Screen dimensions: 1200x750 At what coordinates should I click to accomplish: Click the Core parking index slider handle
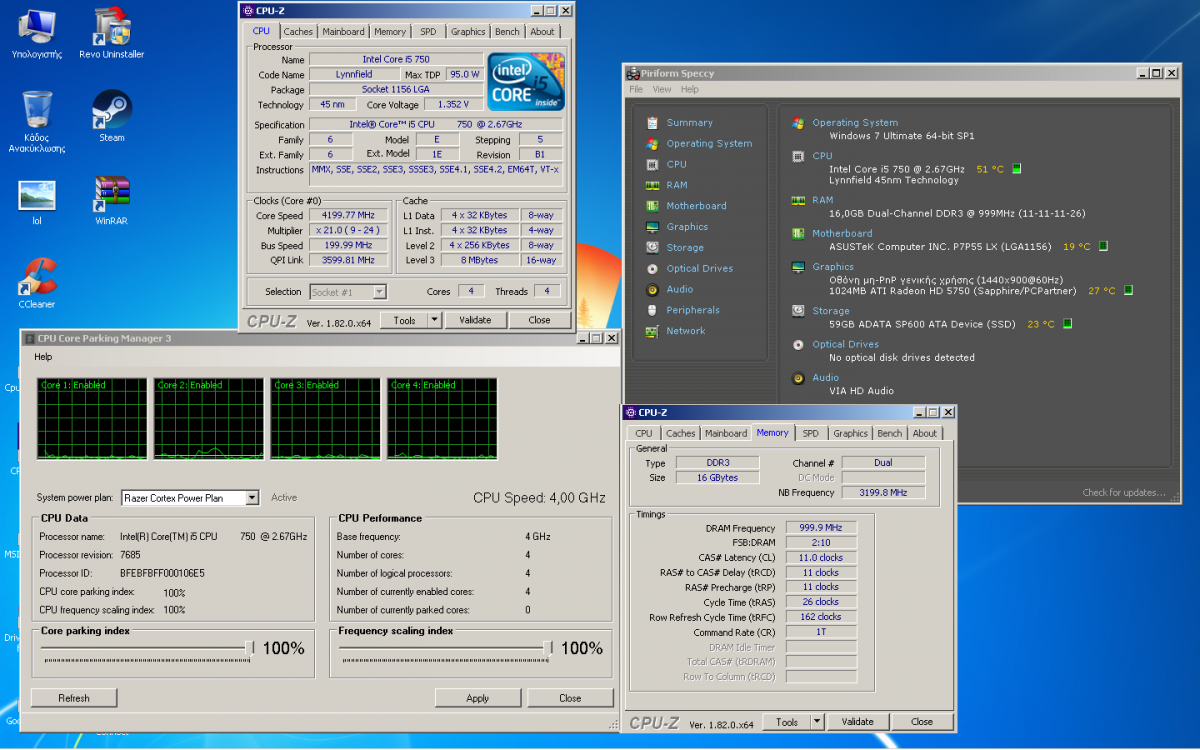250,648
